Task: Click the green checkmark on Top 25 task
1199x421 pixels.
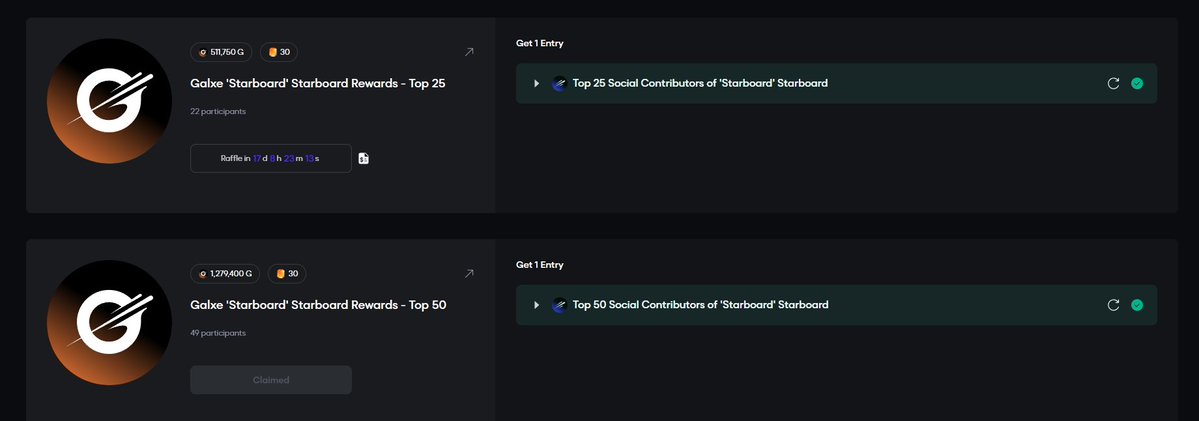Action: tap(1137, 83)
